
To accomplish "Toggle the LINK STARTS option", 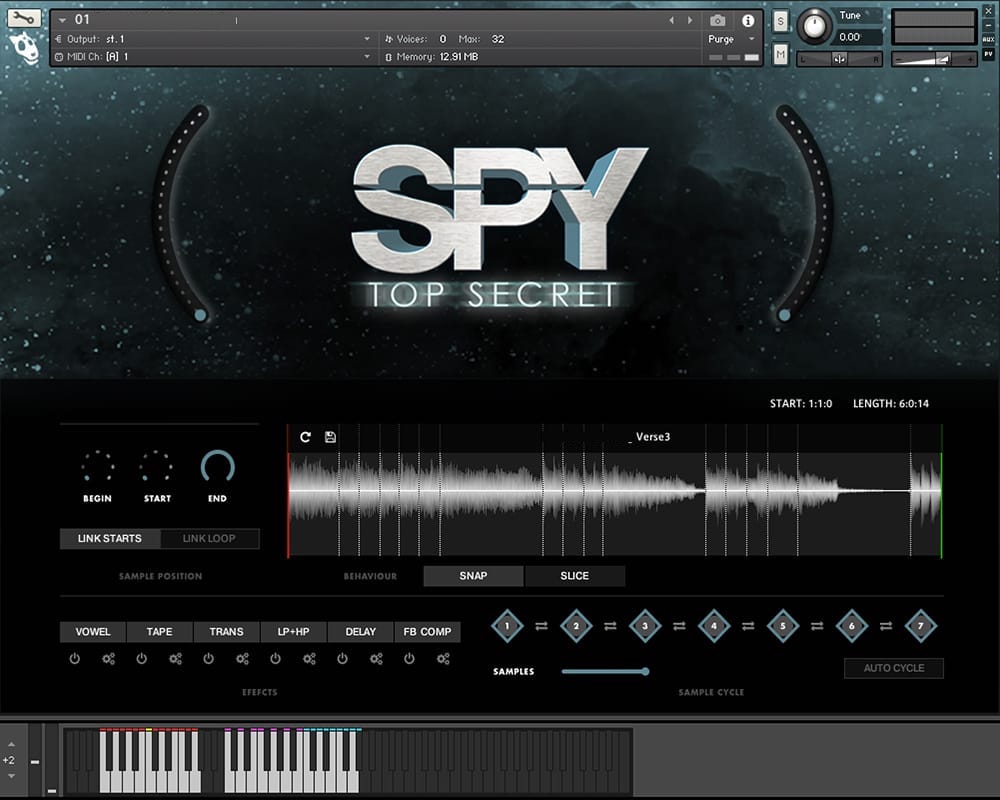I will coord(110,539).
